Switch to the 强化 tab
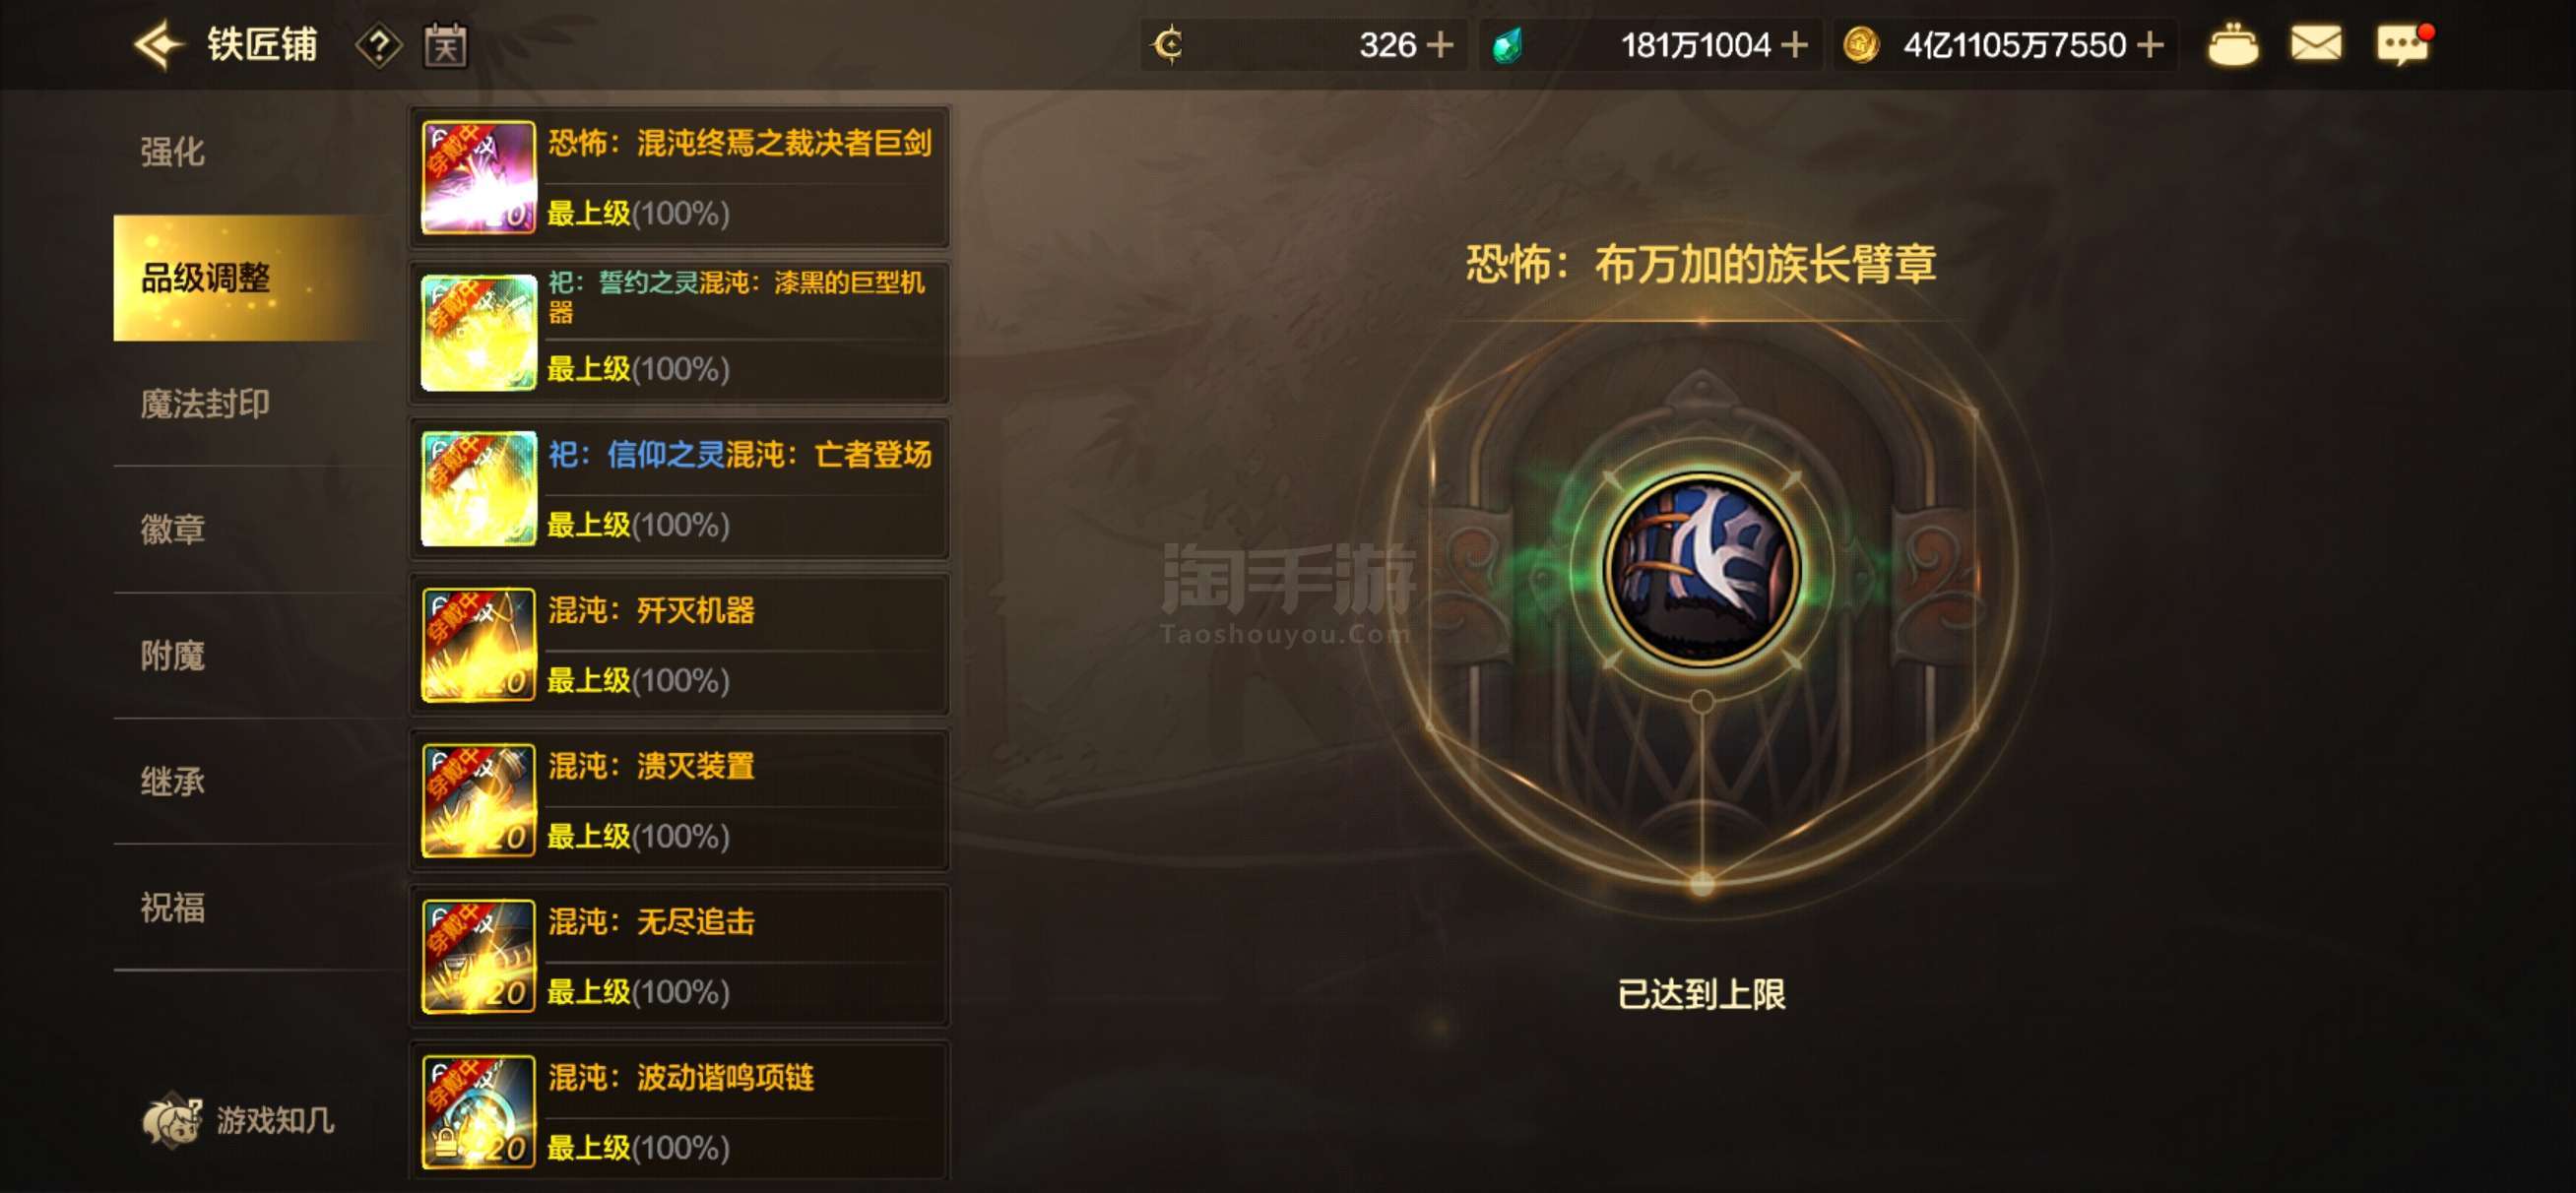 click(172, 152)
